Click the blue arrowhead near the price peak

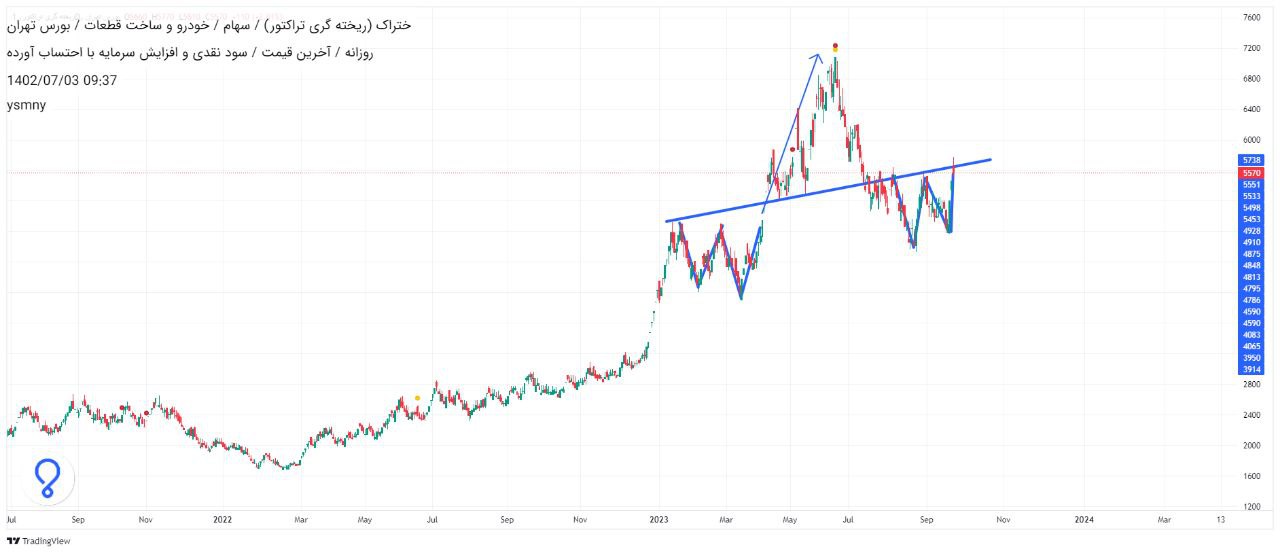point(817,58)
